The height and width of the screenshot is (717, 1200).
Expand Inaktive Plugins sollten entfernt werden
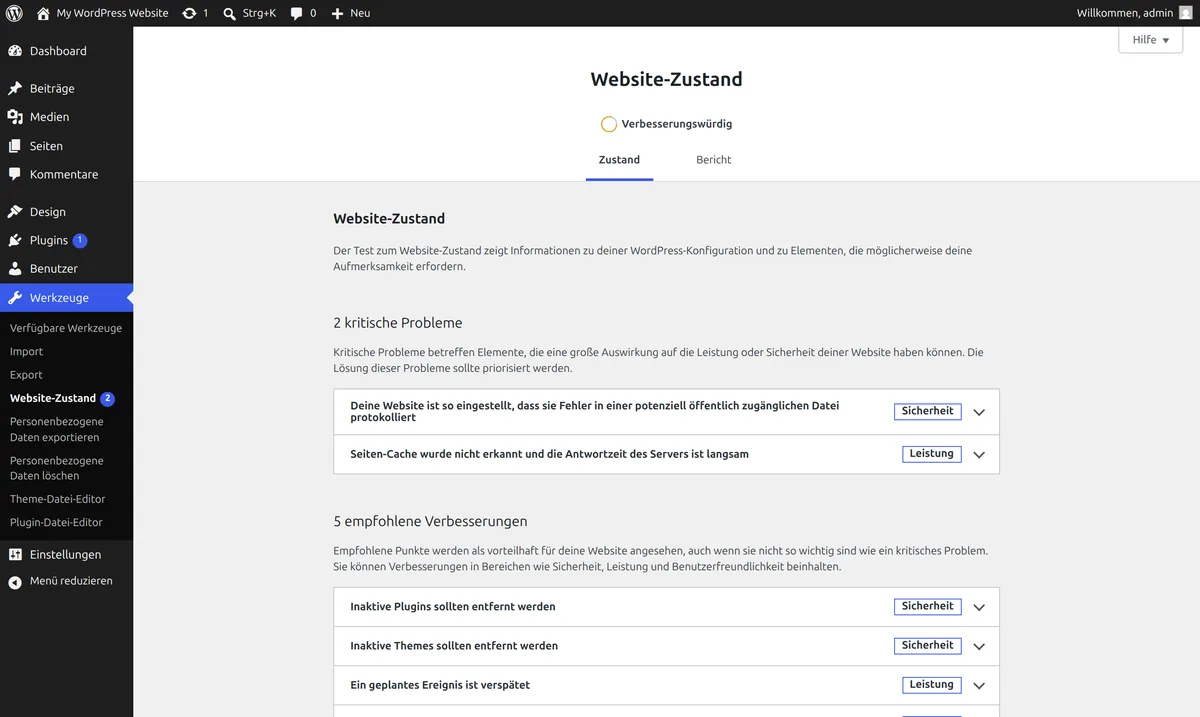point(666,607)
